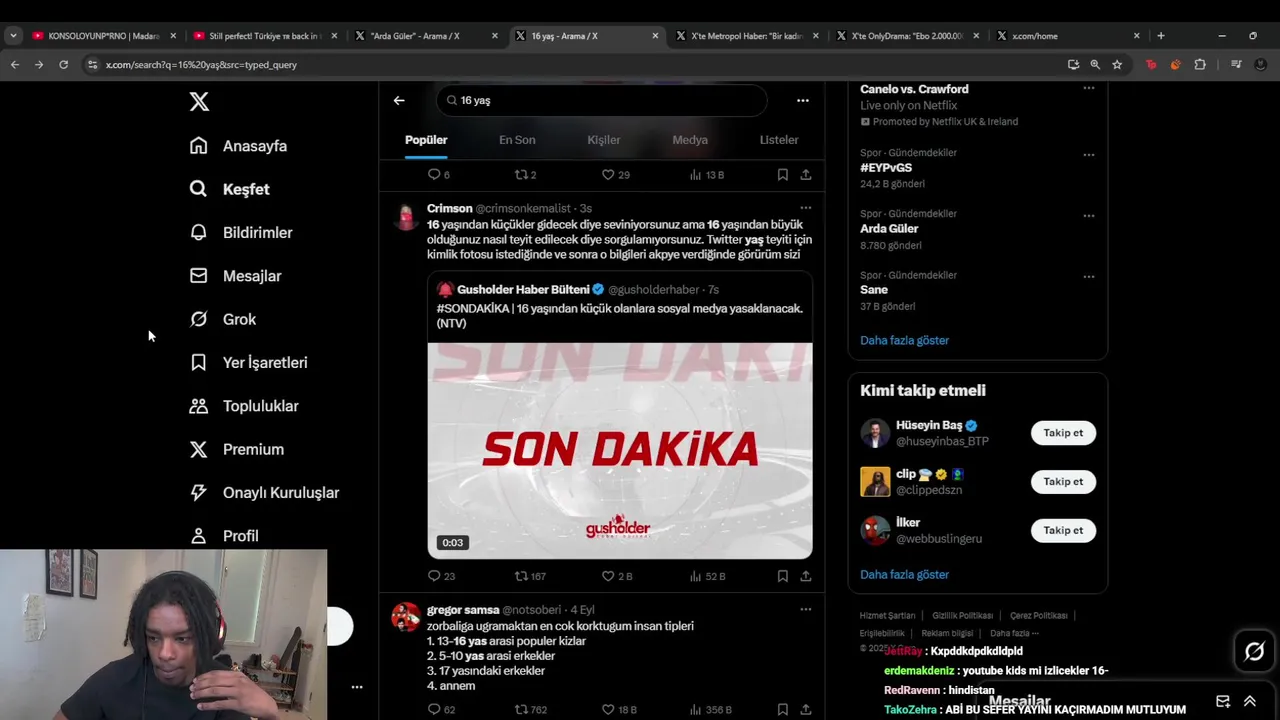
Task: Like the top post with 29 likes
Action: point(615,175)
